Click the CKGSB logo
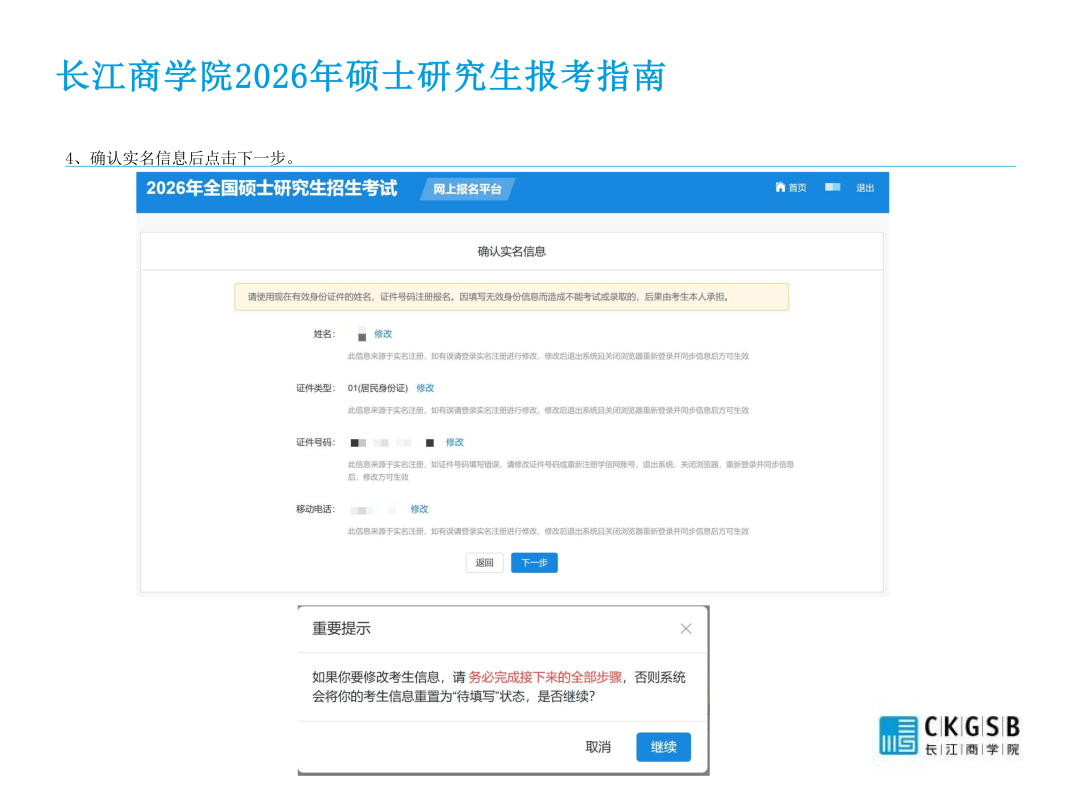The width and height of the screenshot is (1080, 810). pos(949,736)
